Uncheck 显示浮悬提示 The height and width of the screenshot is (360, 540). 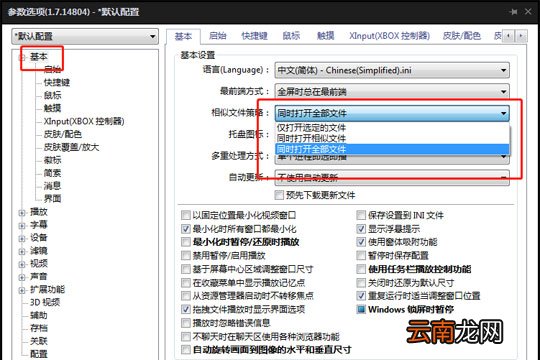[x=361, y=229]
